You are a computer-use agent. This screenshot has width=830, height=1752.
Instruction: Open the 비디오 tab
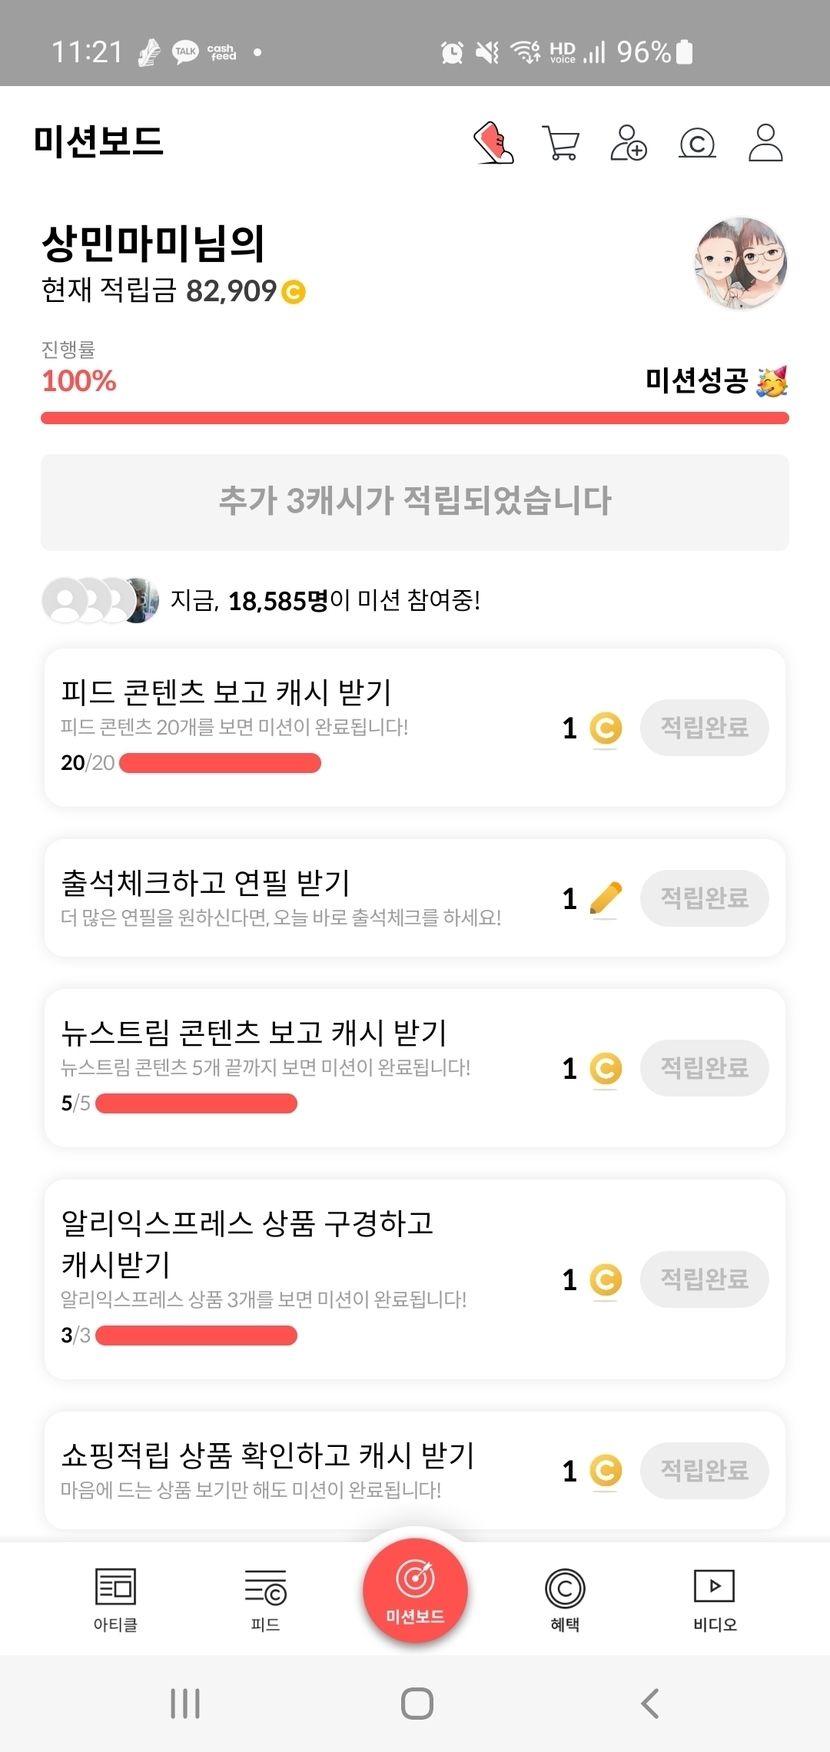[714, 1598]
